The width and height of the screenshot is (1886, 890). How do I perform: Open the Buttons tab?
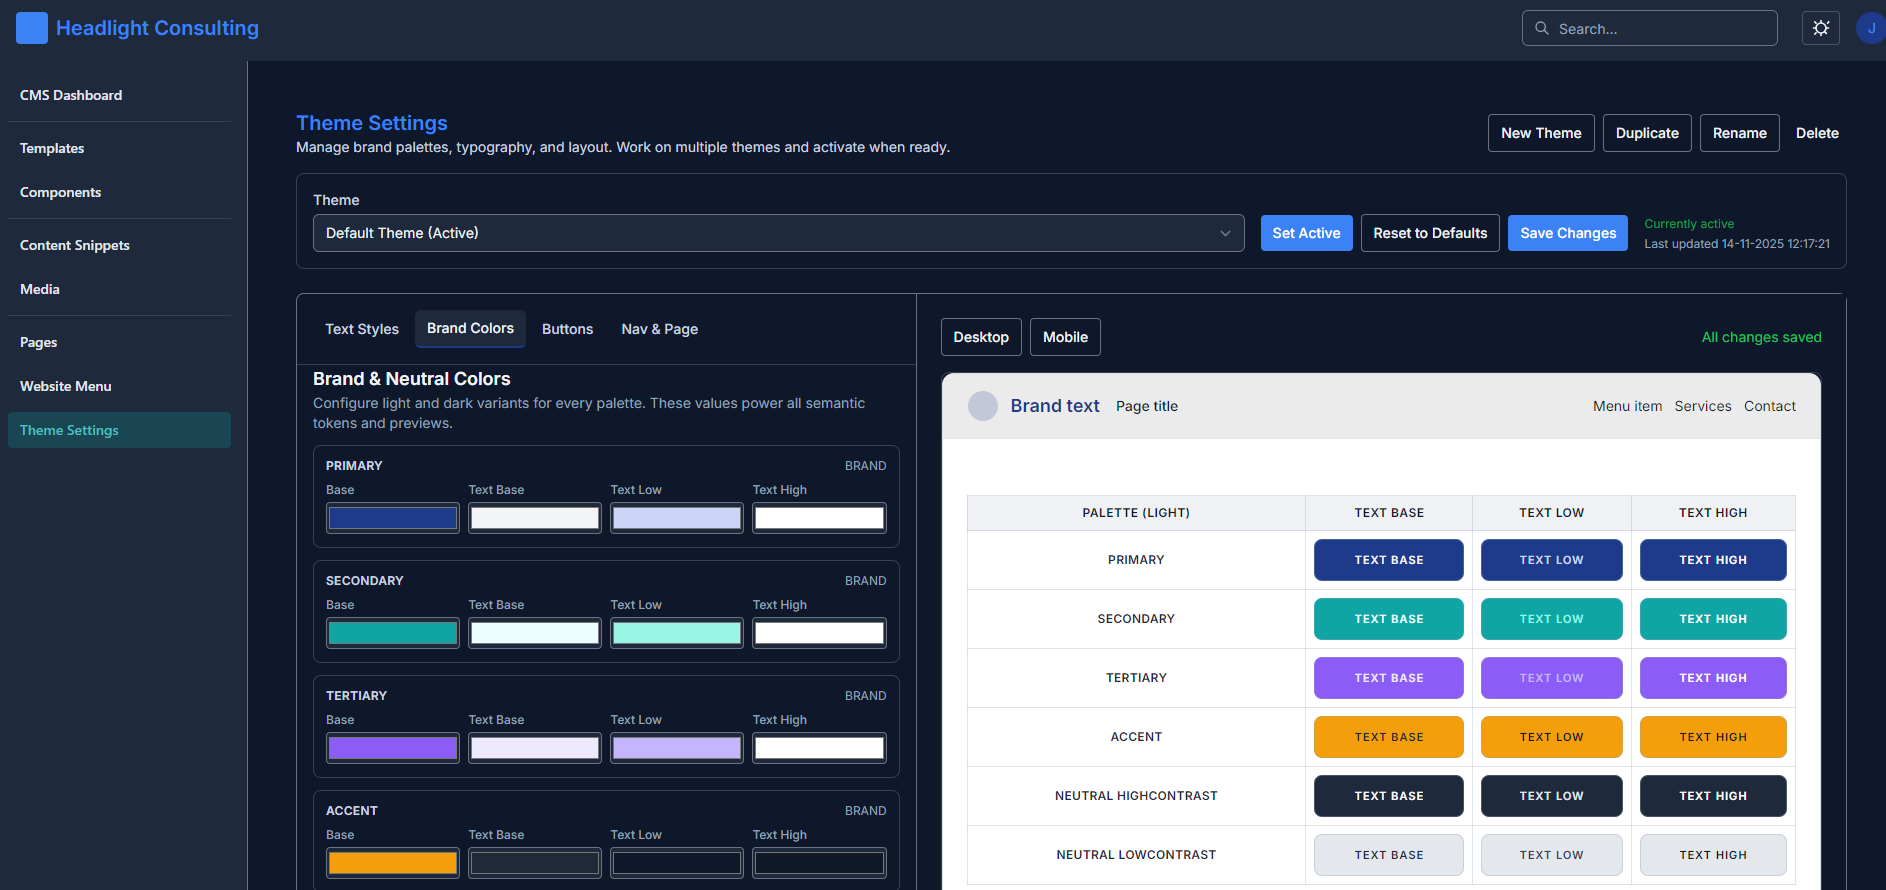[567, 329]
